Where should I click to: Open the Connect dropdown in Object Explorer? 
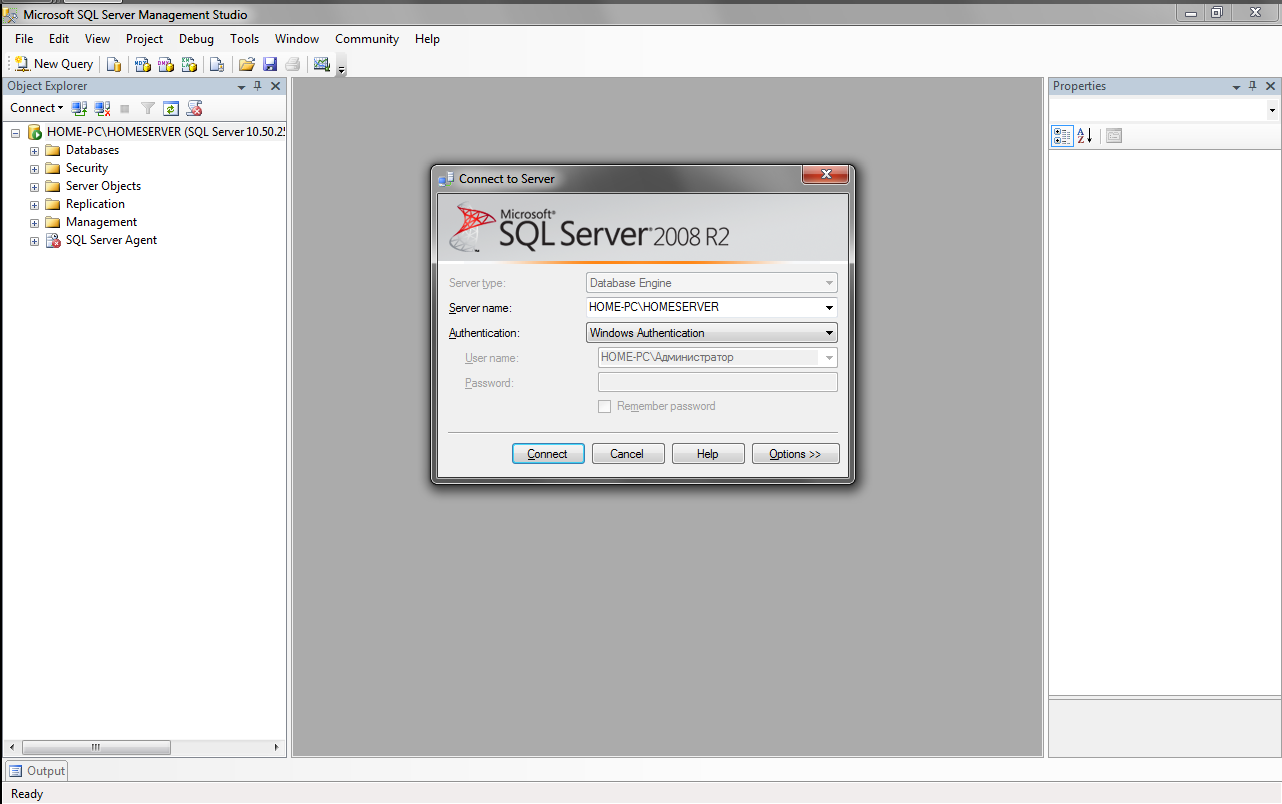pos(37,108)
